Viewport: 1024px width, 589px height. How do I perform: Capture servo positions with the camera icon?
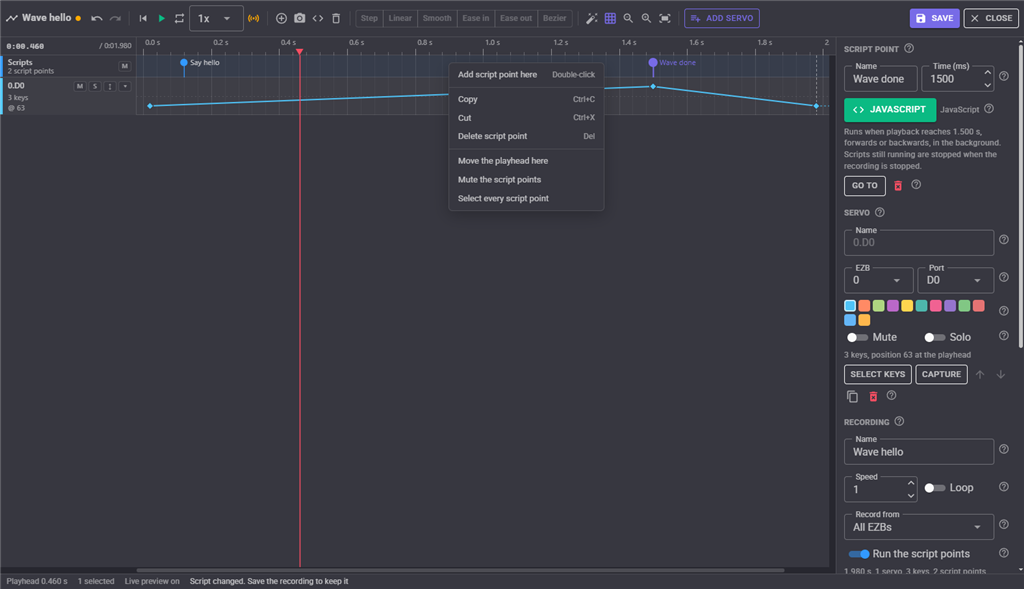coord(300,18)
